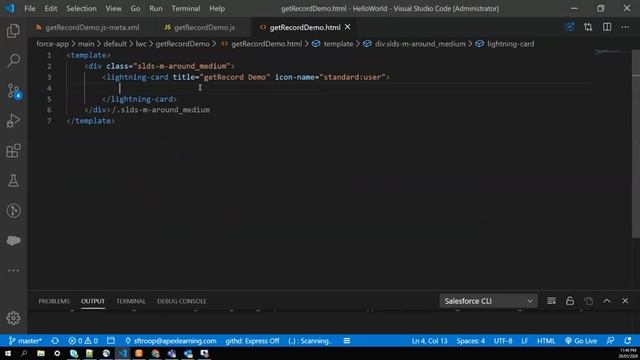This screenshot has width=640, height=360.
Task: Open editor More Actions ellipsis menu
Action: [x=625, y=27]
